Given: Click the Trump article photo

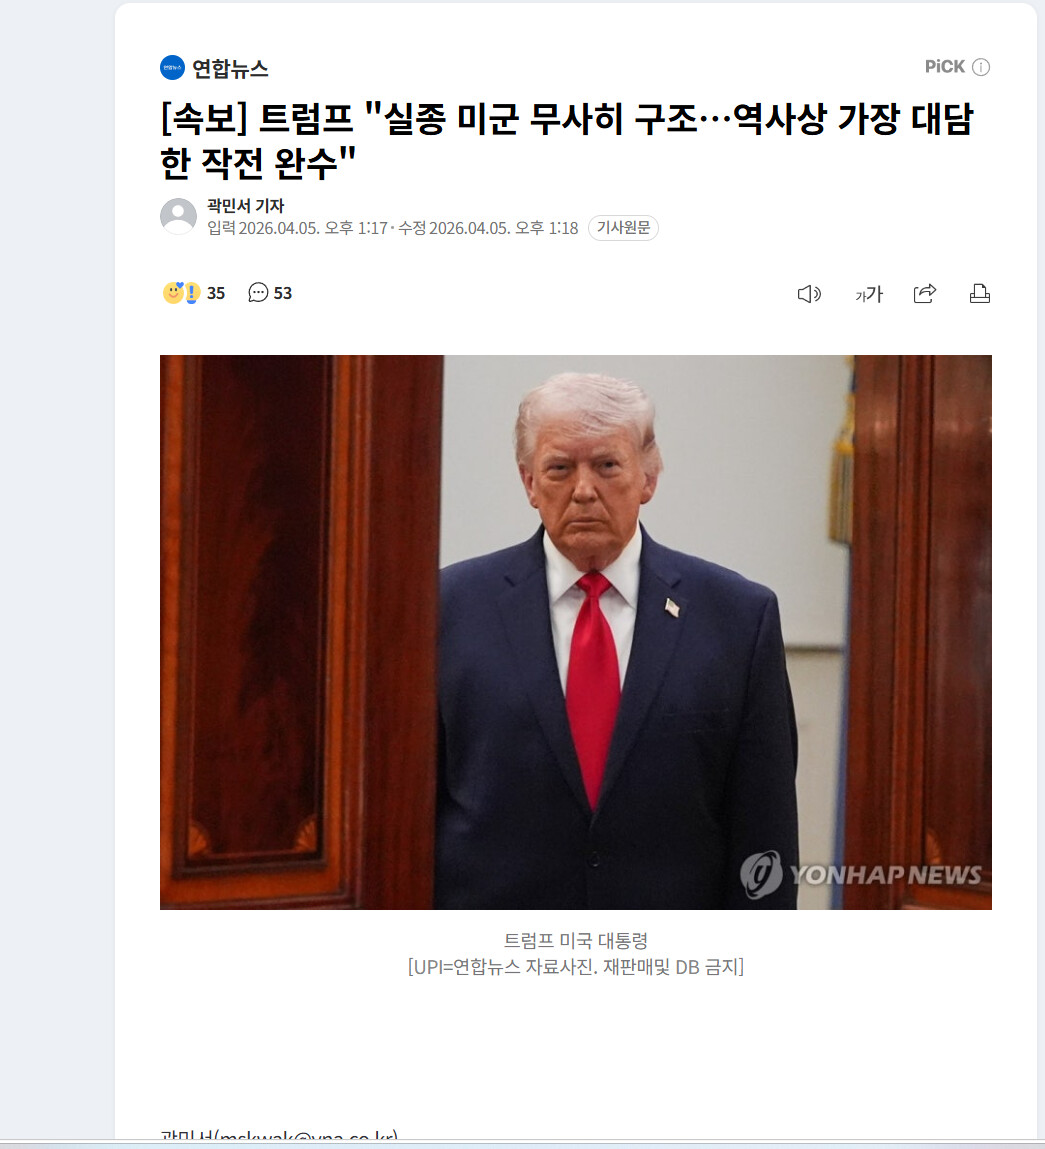Looking at the screenshot, I should coord(575,632).
